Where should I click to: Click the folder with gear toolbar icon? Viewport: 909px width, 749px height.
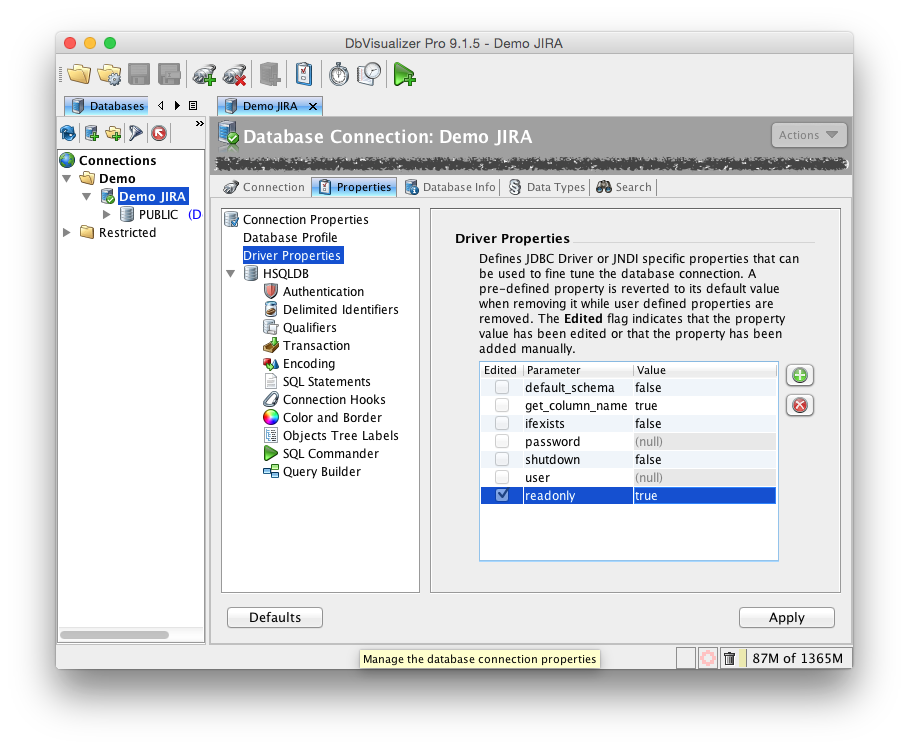click(x=109, y=74)
